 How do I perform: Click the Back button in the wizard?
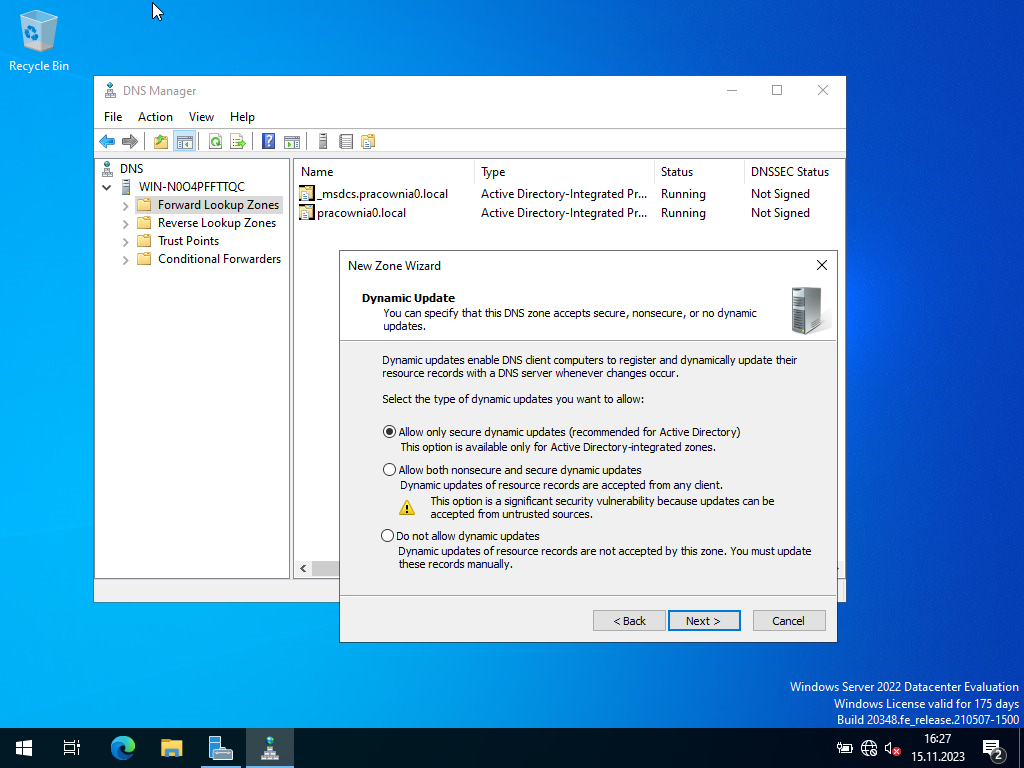(629, 620)
